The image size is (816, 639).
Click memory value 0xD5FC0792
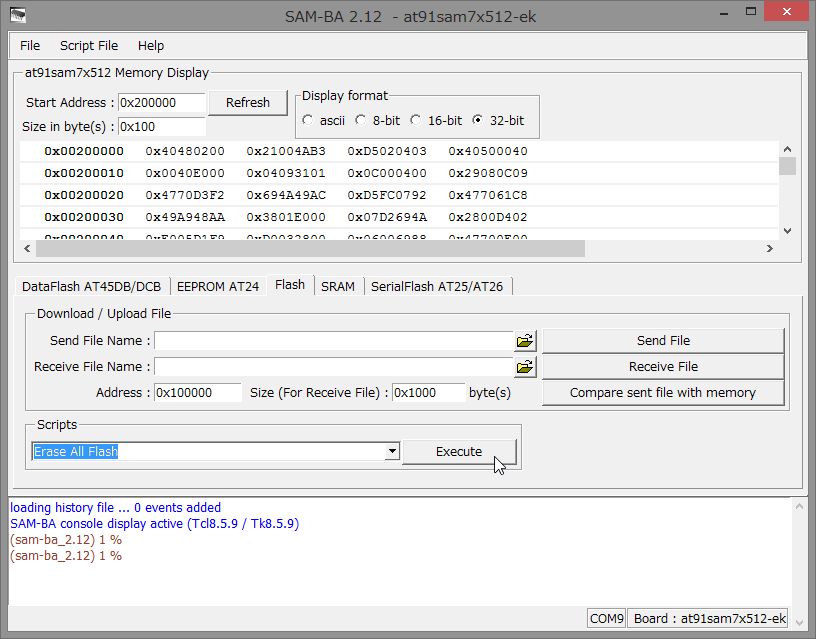(x=387, y=195)
